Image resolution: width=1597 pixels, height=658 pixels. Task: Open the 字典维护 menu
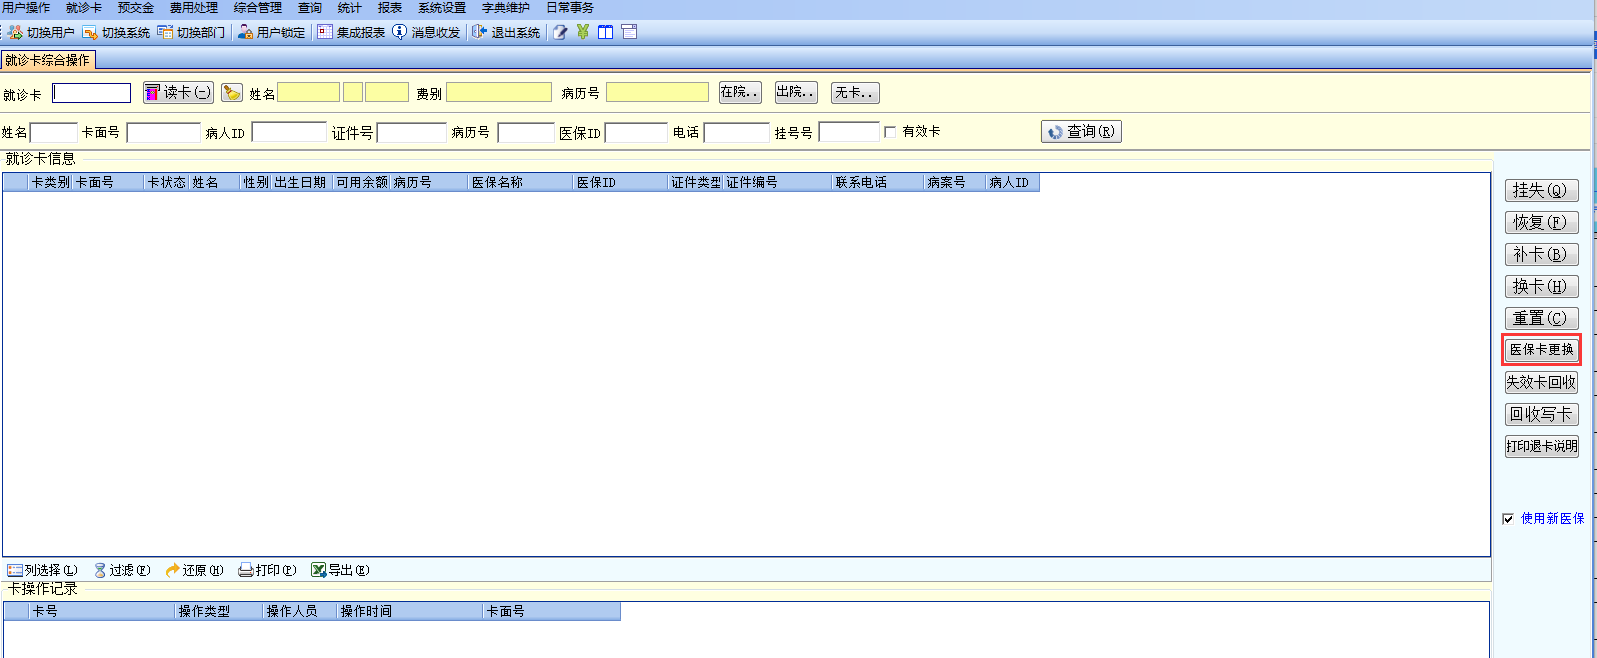pos(506,8)
